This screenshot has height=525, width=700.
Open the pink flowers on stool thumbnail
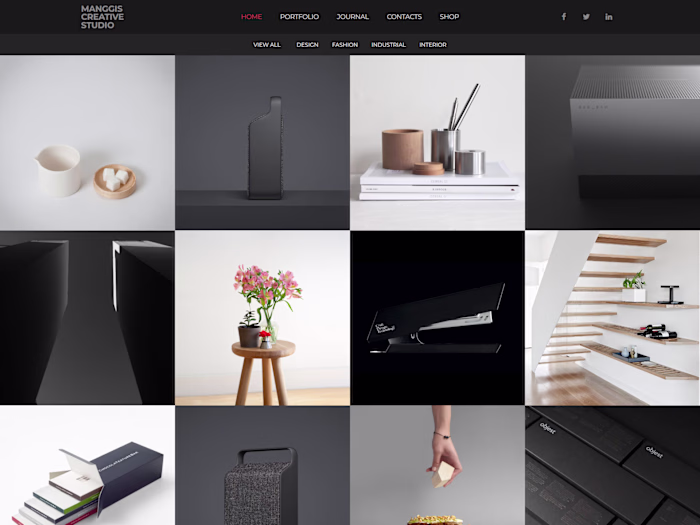pos(262,318)
